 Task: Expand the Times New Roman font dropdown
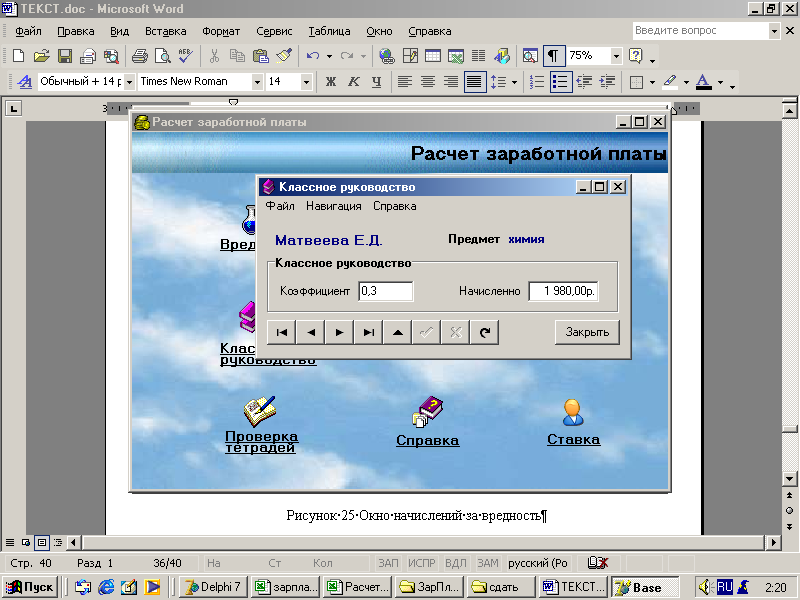coord(257,82)
